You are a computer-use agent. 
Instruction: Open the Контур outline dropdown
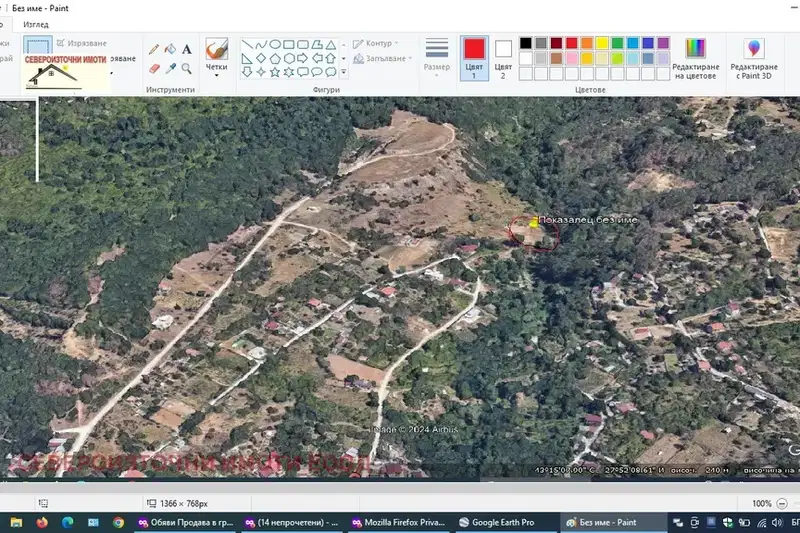coord(376,43)
